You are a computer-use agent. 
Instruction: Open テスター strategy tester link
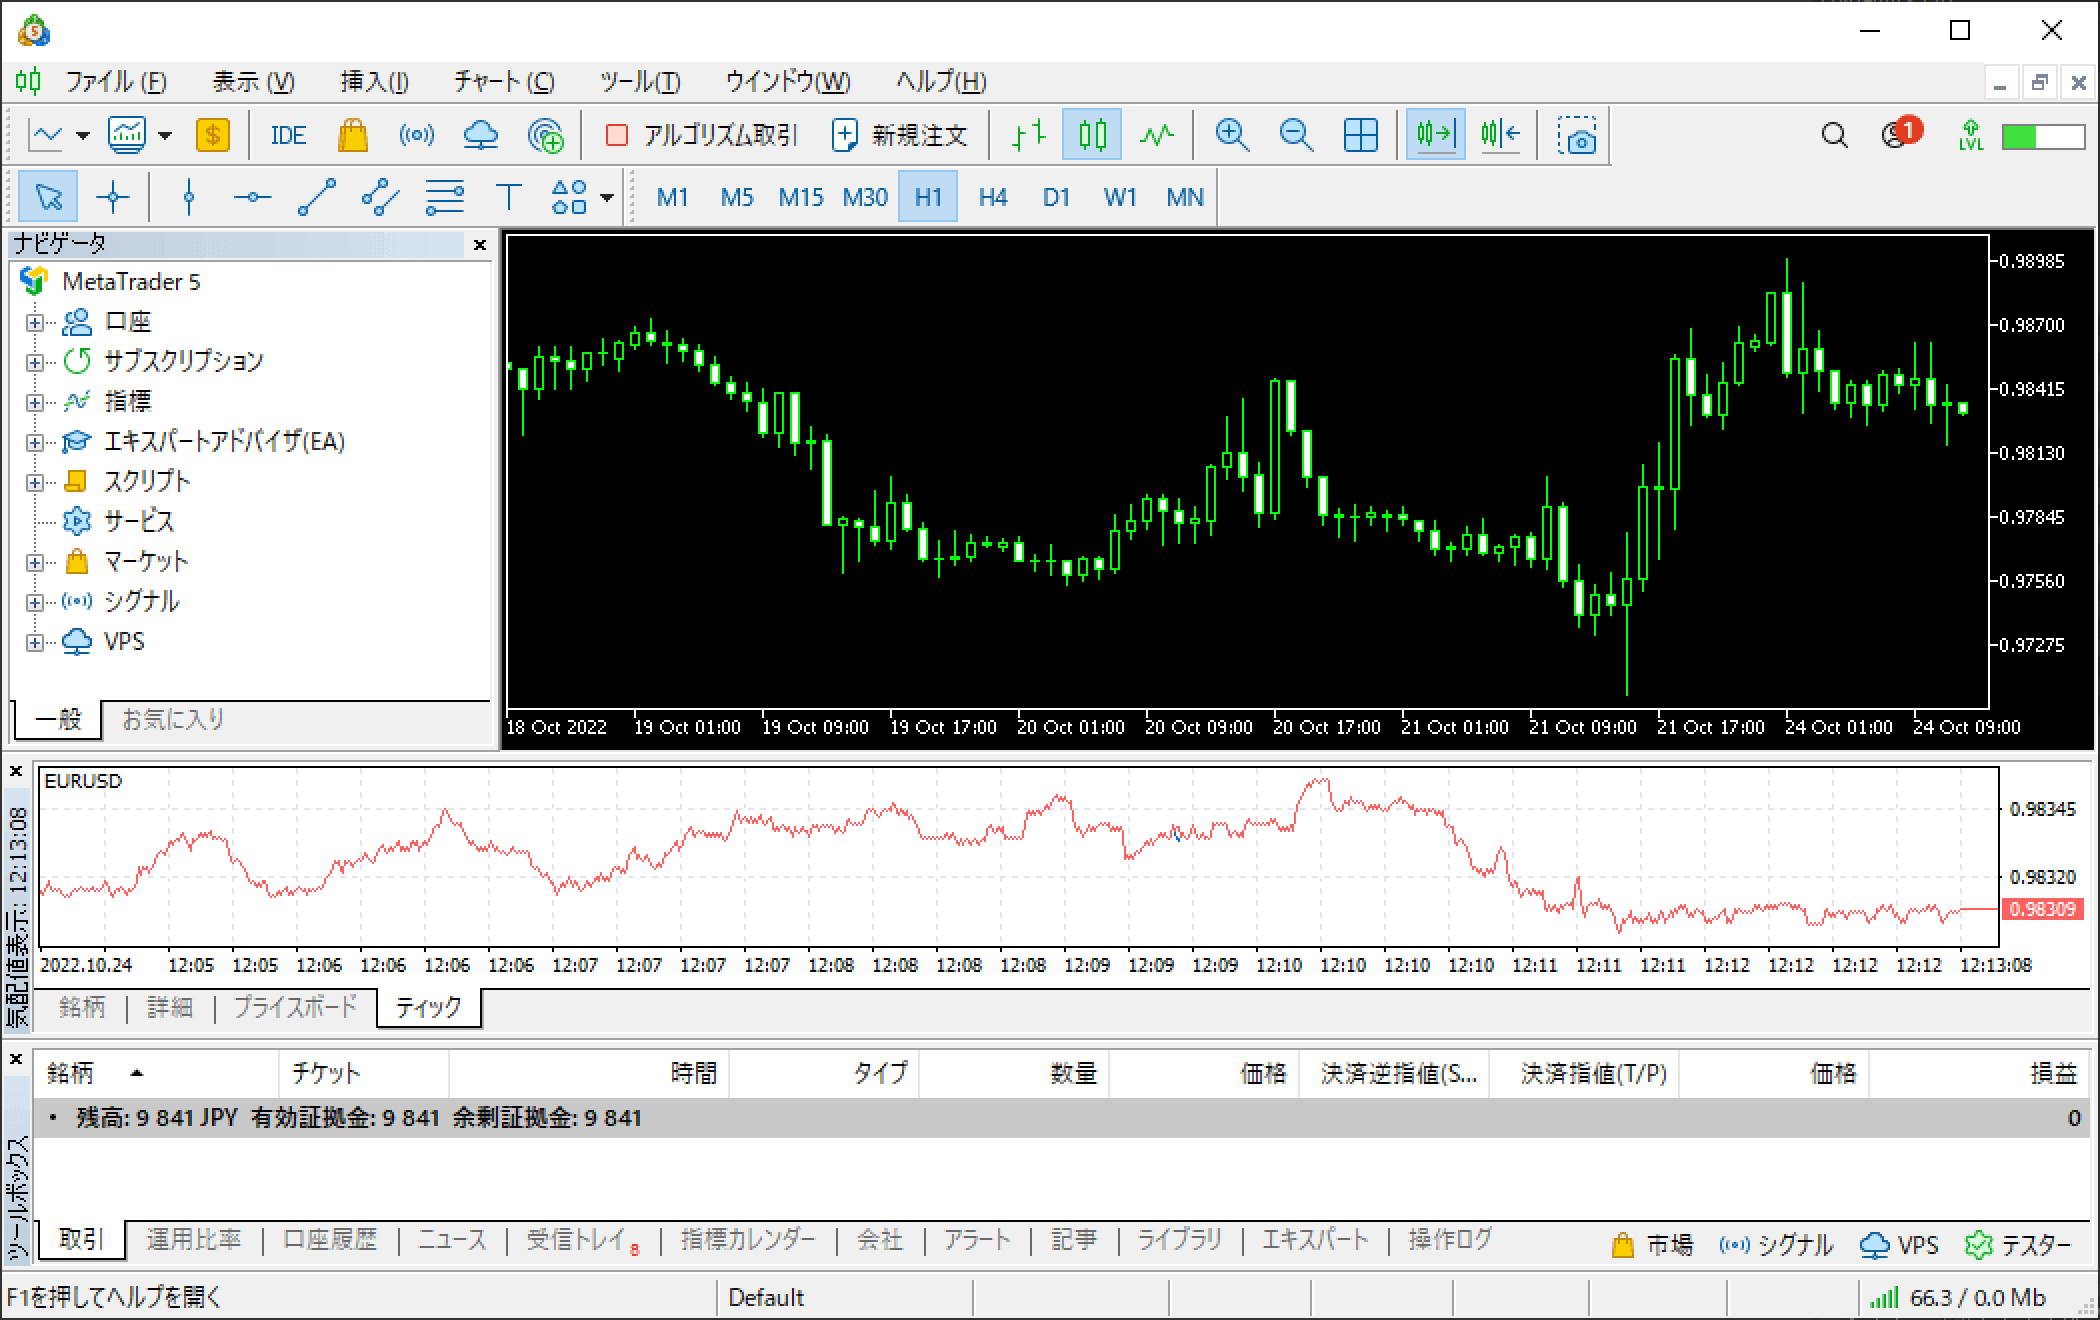2018,1245
